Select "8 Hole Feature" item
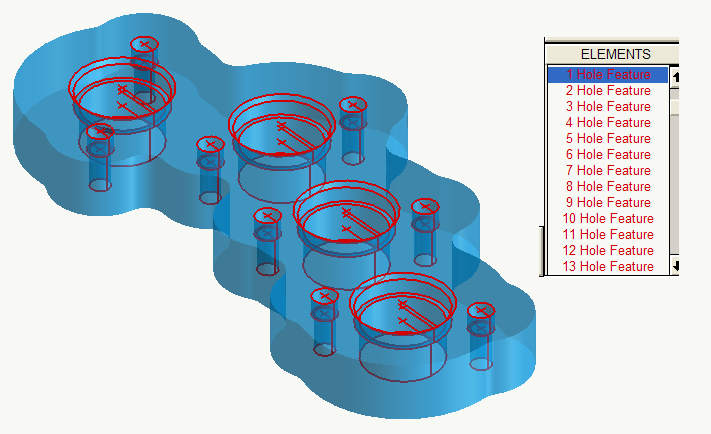 608,186
